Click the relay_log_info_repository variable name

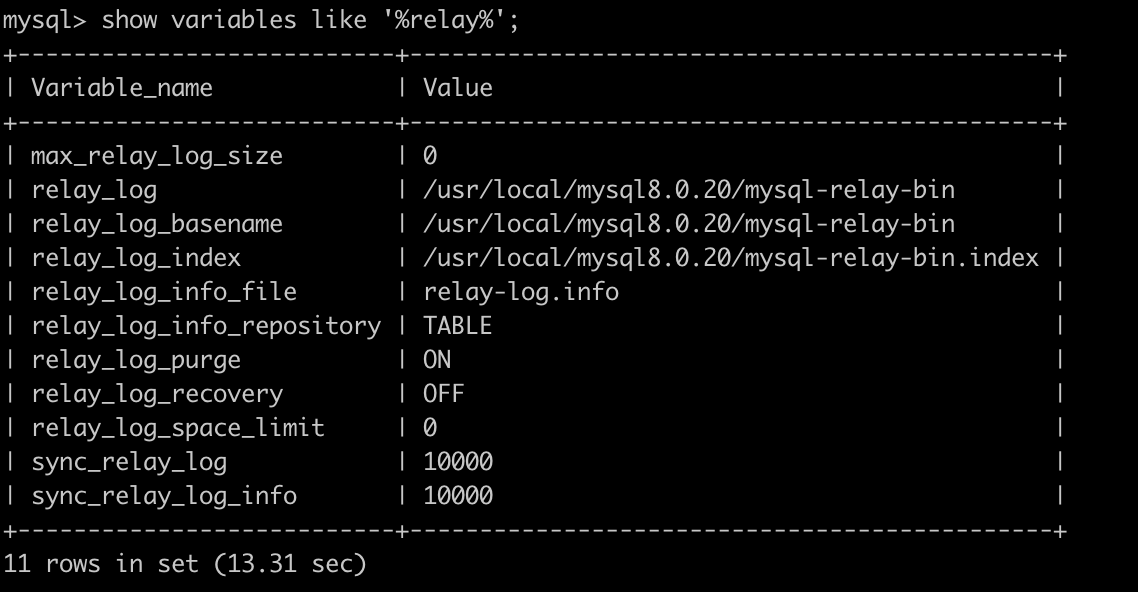[x=206, y=326]
